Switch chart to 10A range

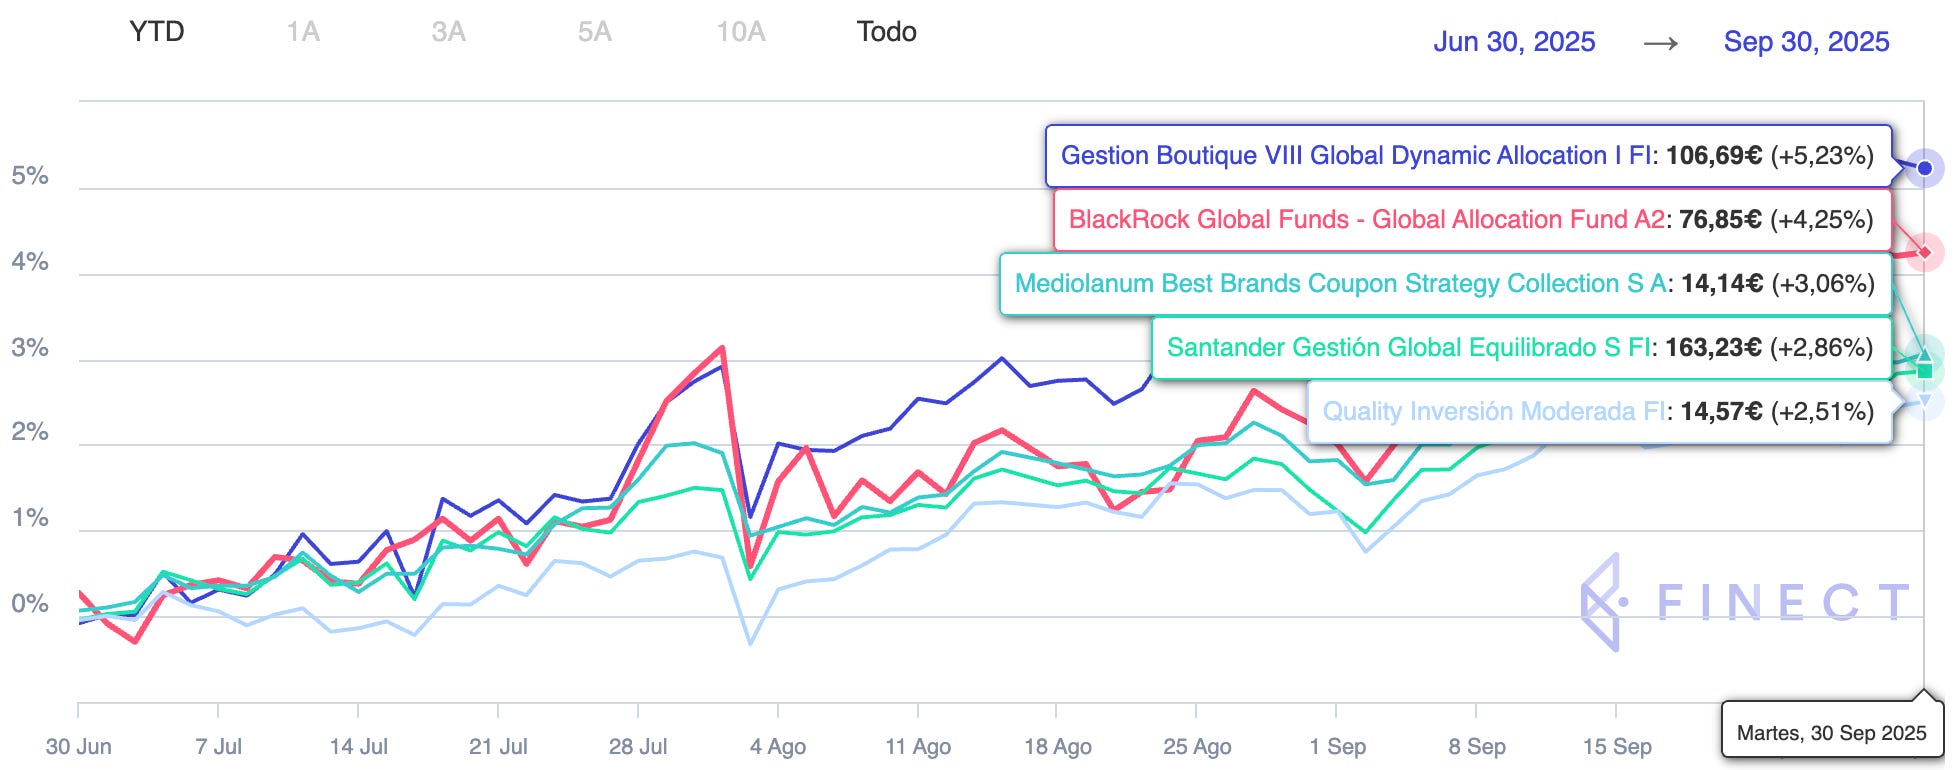click(x=741, y=32)
